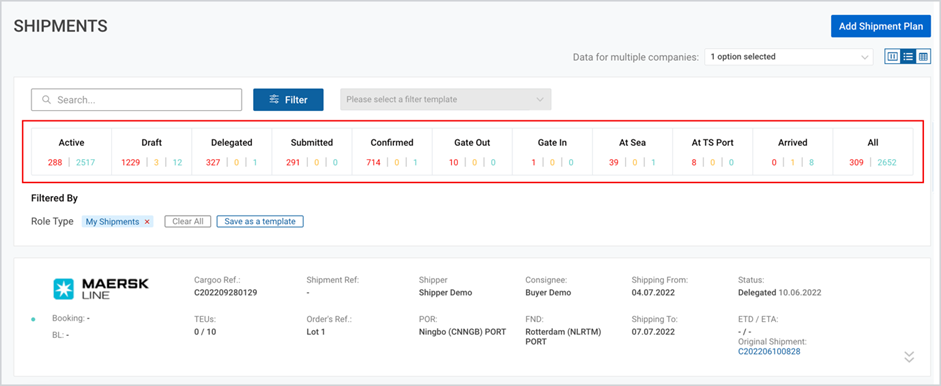
Task: Click Cargoo Ref value C202209280129
Action: tap(225, 292)
